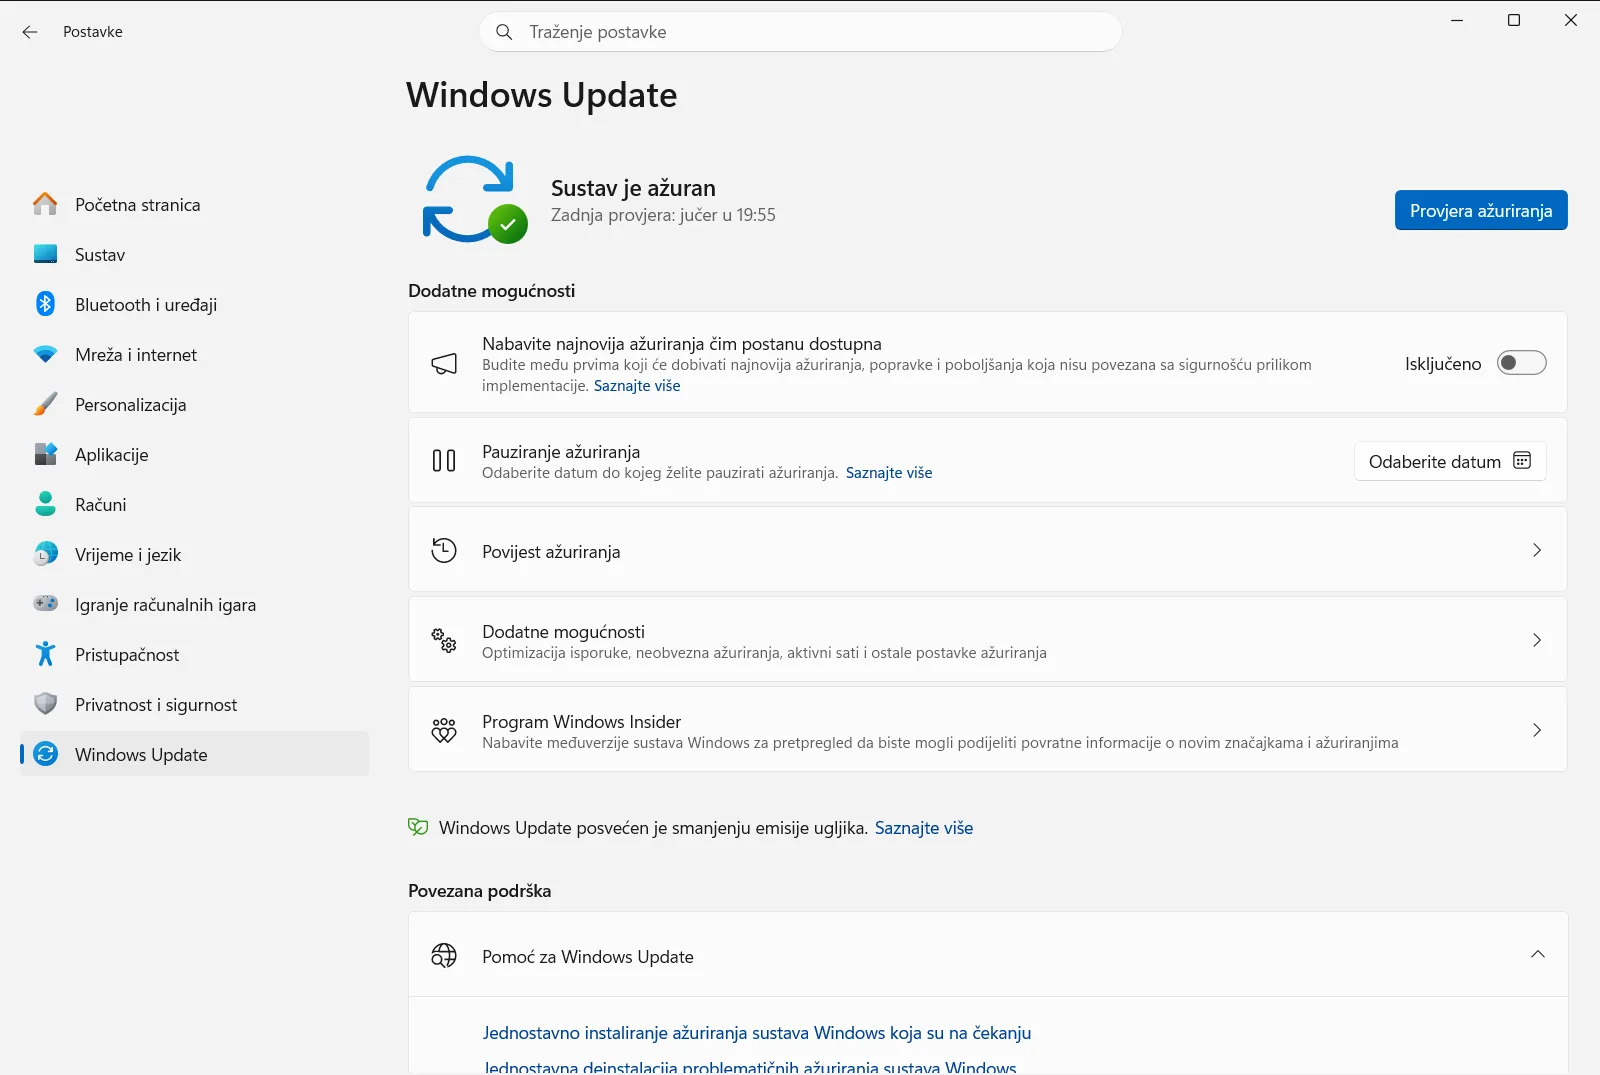Screen dimensions: 1600x1075
Task: Toggle the Isključeno switch for latest updates
Action: coord(1521,363)
